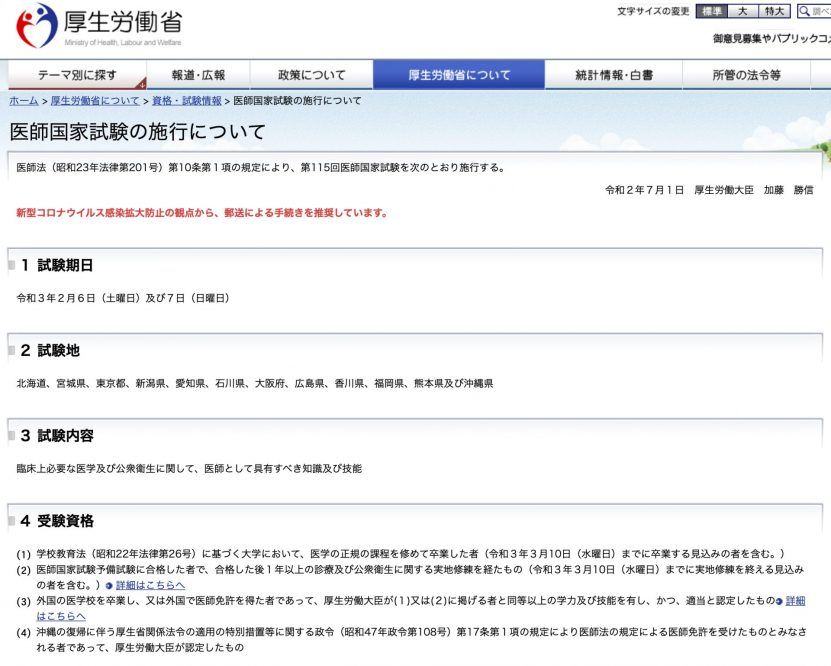Open the 所管の法令等 tab
Screen dimensions: 831x666
tap(746, 75)
